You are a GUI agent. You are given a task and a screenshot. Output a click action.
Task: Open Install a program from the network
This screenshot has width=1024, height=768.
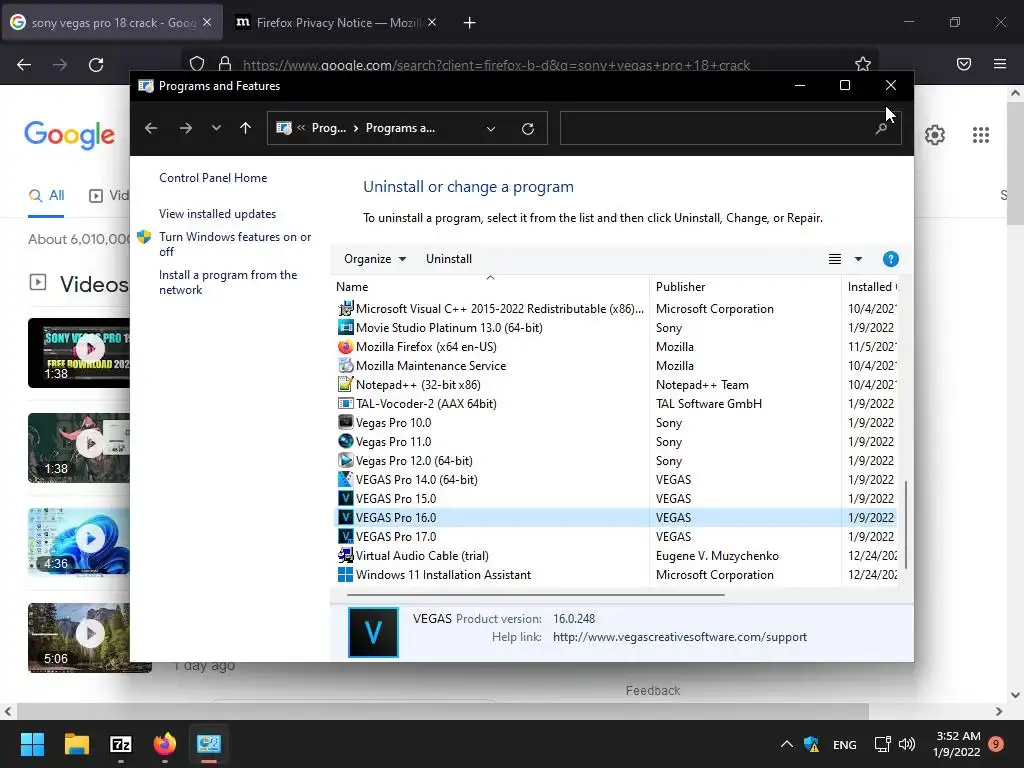228,282
